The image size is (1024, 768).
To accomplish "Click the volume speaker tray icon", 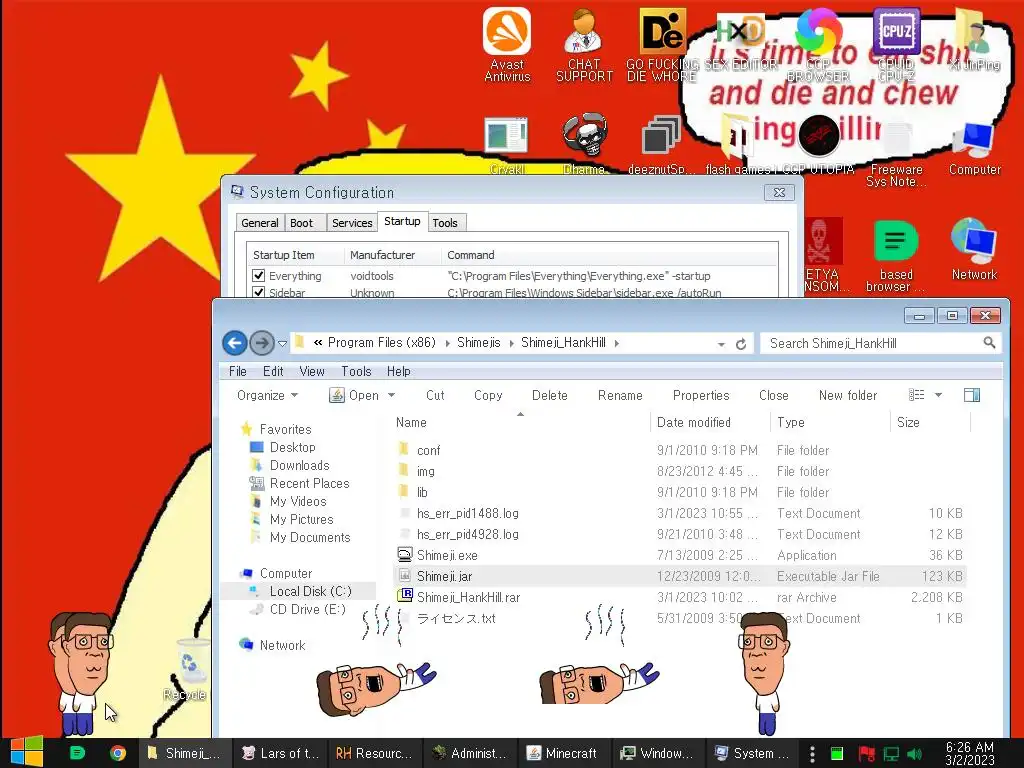I will [915, 754].
